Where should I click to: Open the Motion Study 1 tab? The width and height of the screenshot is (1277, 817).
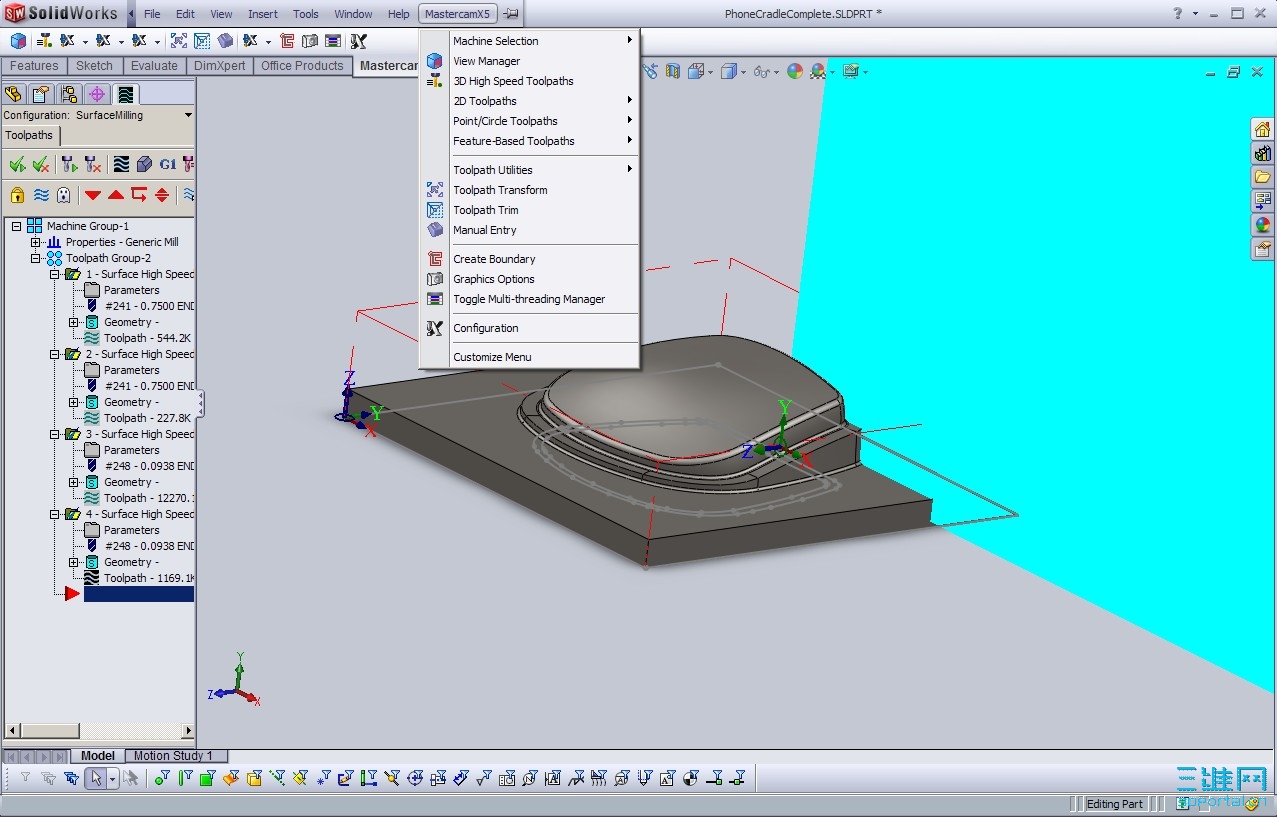(x=173, y=756)
